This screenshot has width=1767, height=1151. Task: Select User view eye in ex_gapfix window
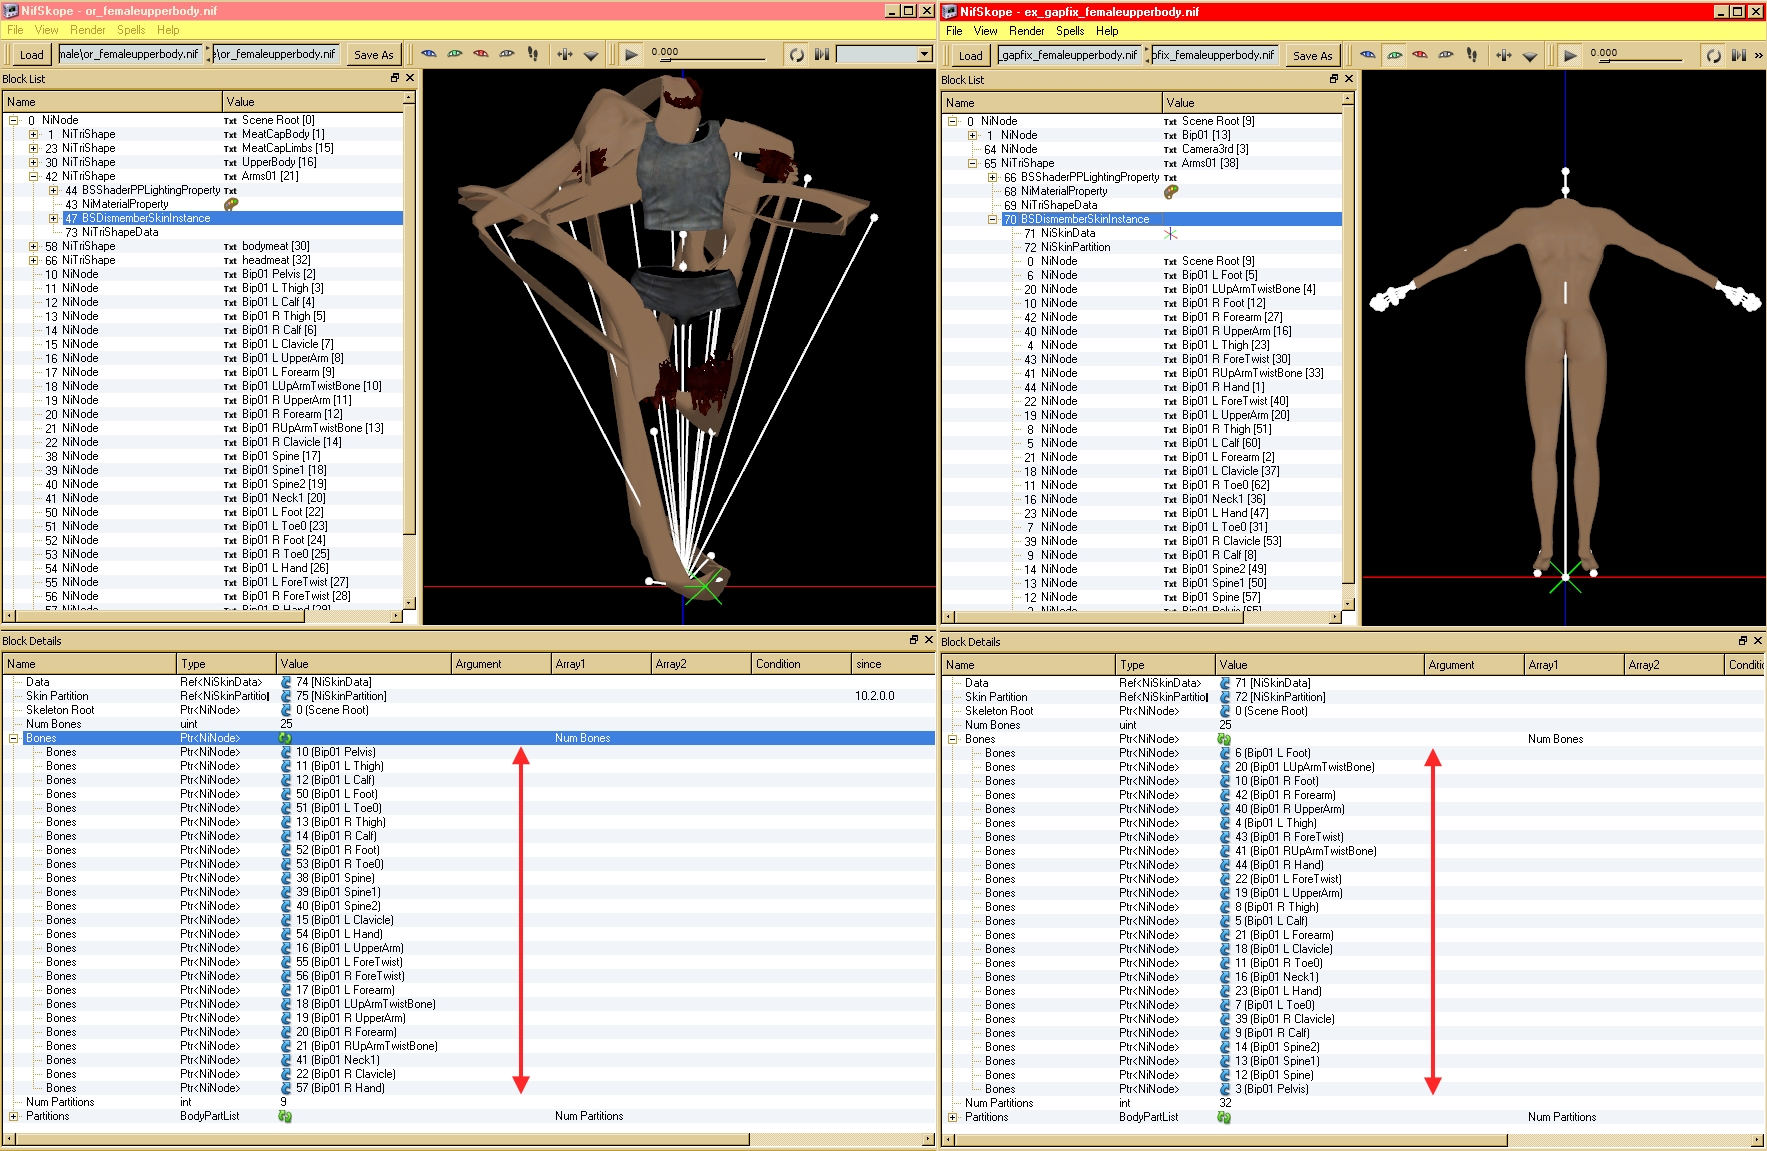click(x=1446, y=55)
